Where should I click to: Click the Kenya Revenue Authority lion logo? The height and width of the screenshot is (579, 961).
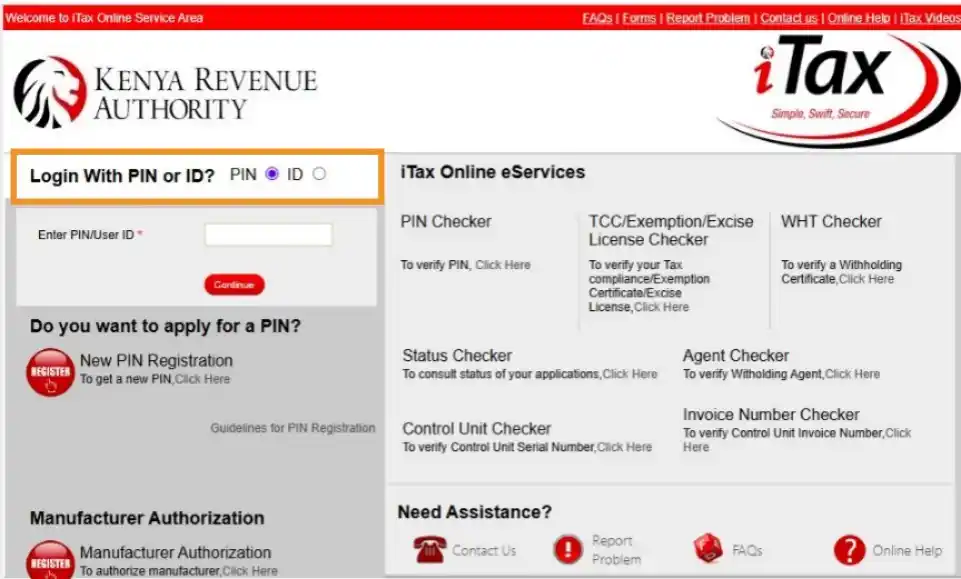coord(50,92)
